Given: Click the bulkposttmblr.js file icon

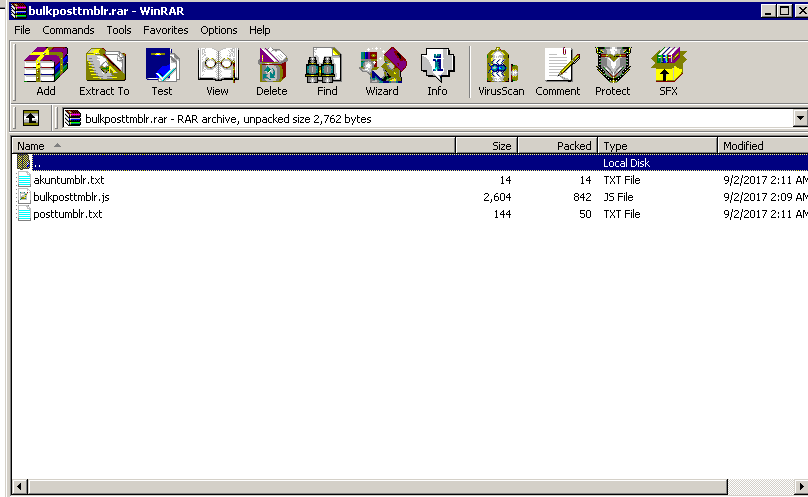Looking at the screenshot, I should coord(24,197).
